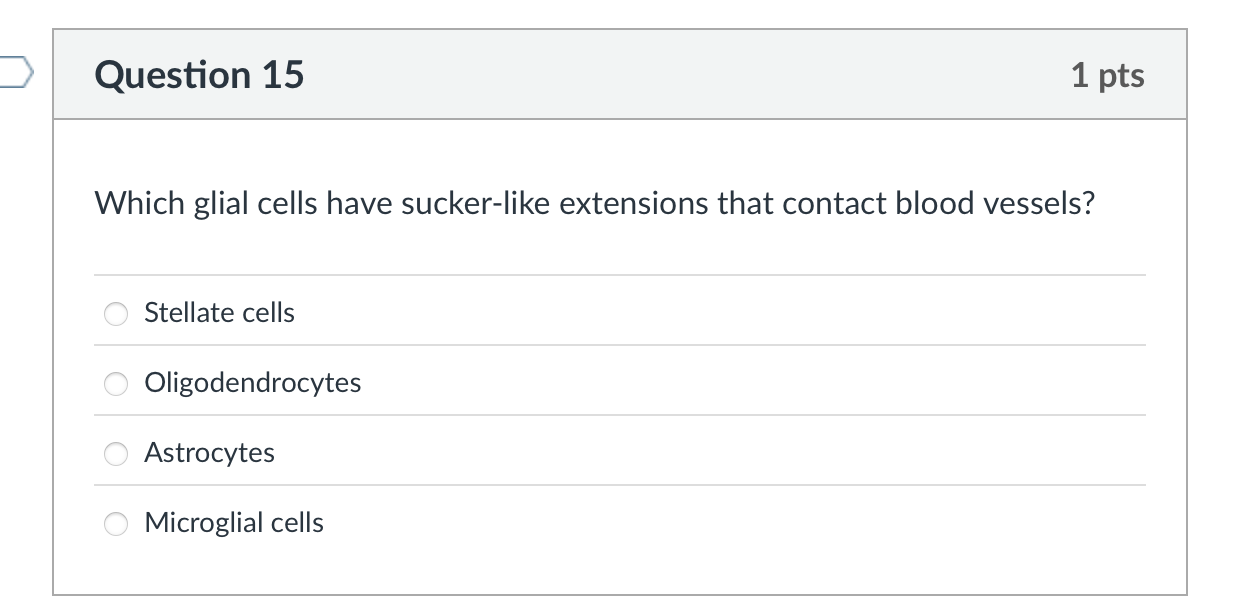The image size is (1242, 604).
Task: Click the 'Stellate cells' answer text
Action: click(x=219, y=313)
